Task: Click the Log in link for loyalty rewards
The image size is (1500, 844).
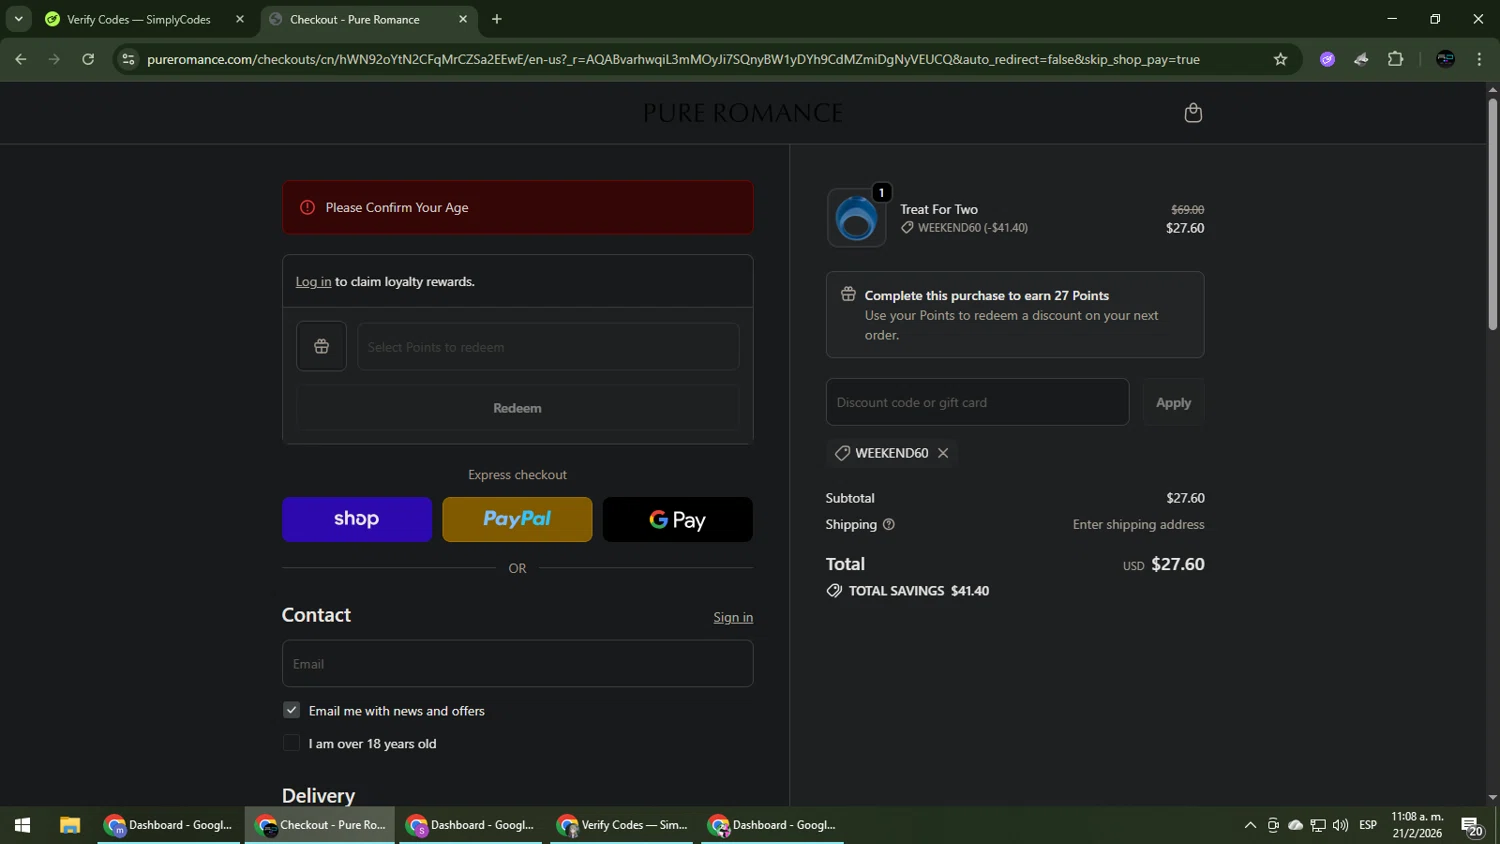Action: 313,282
